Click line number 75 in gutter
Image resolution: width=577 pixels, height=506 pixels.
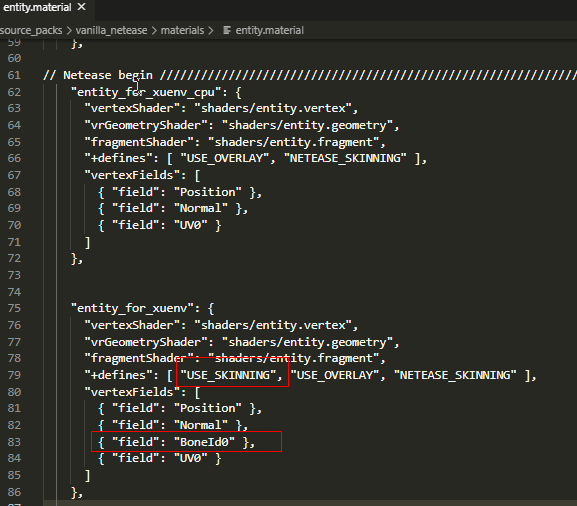click(x=14, y=308)
